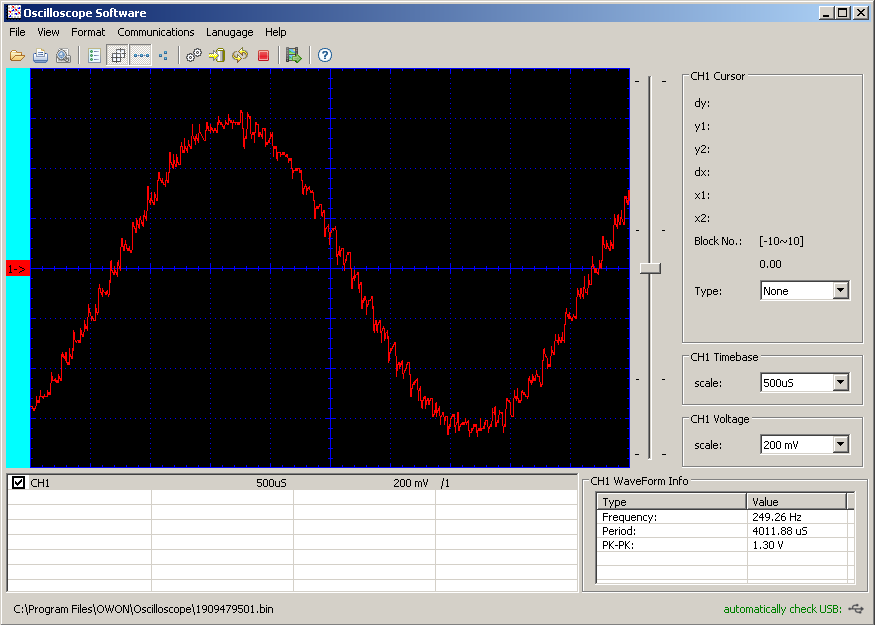The height and width of the screenshot is (625, 875).
Task: Expand the CH1 Voltage scale dropdown
Action: [x=840, y=445]
